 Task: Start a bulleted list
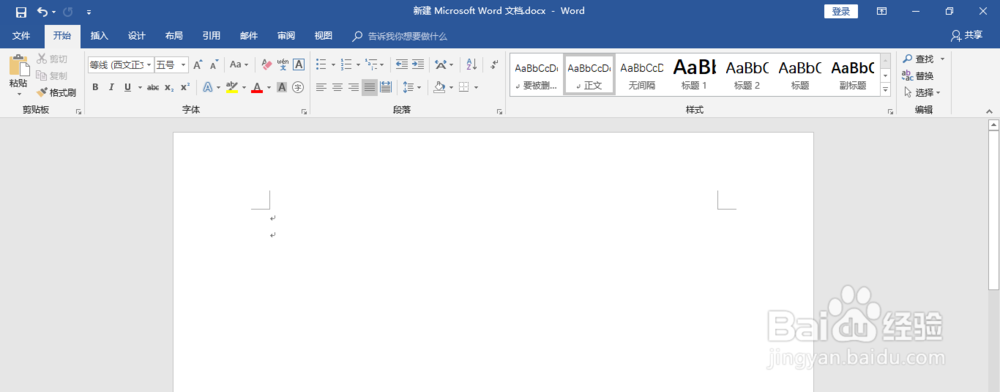(321, 64)
